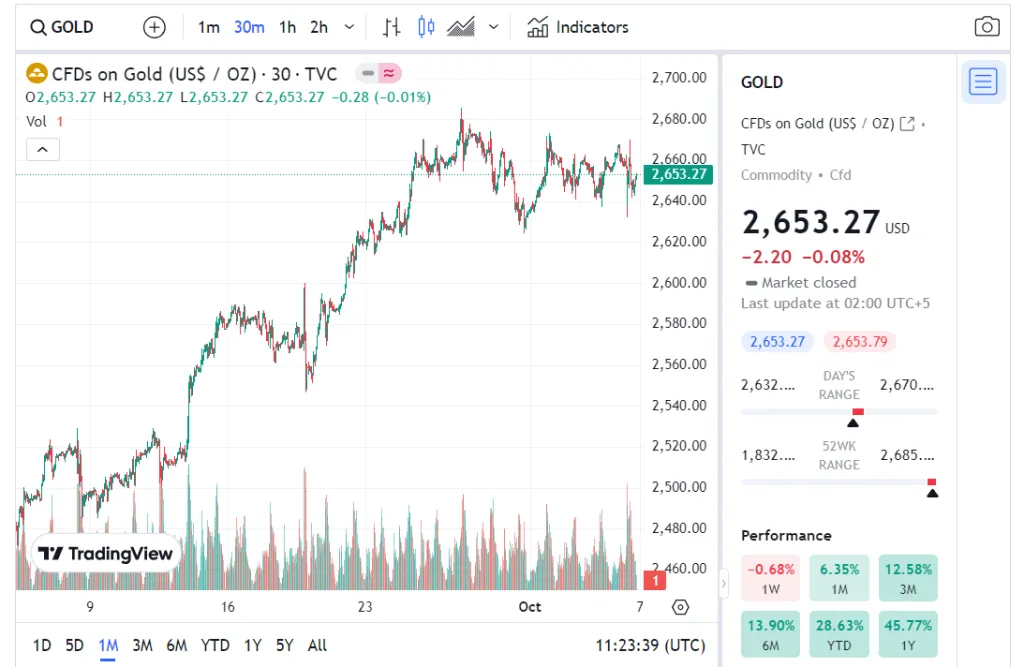1024x667 pixels.
Task: Select the YTD date range
Action: pos(215,645)
